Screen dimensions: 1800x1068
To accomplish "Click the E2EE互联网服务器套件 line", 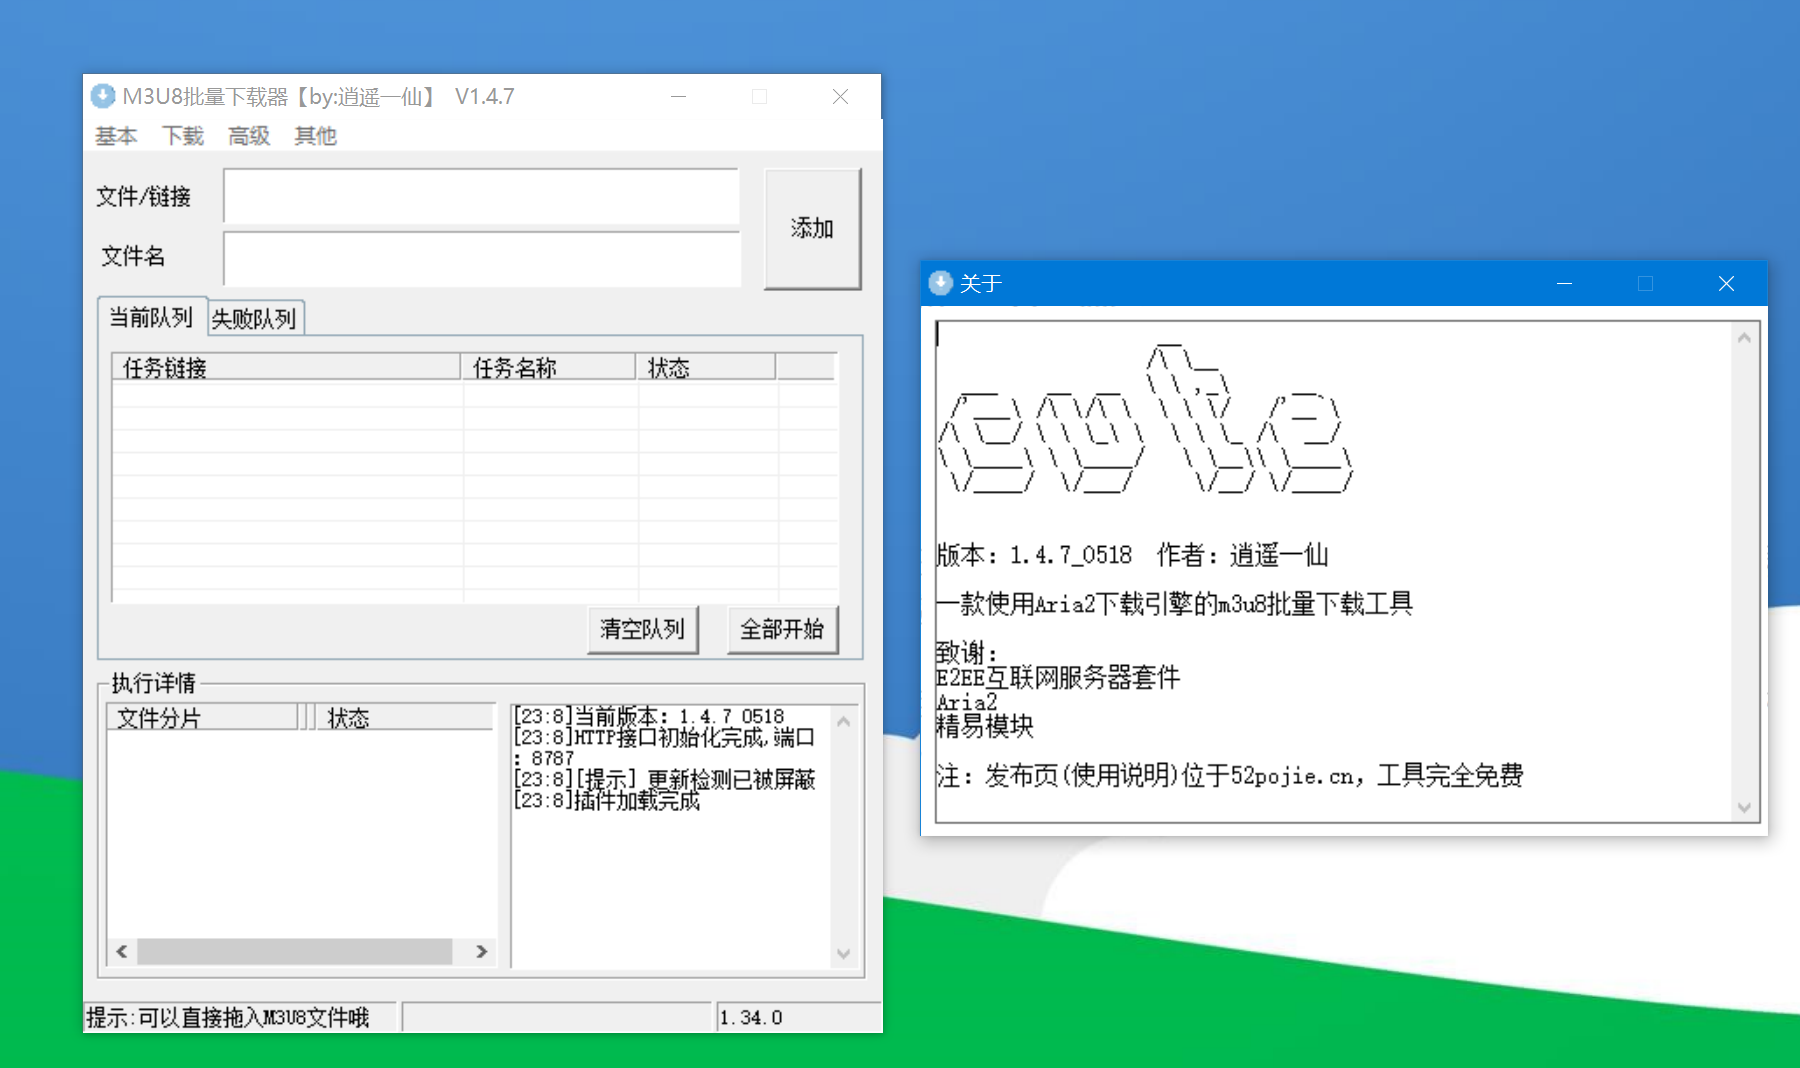I will click(x=1058, y=677).
